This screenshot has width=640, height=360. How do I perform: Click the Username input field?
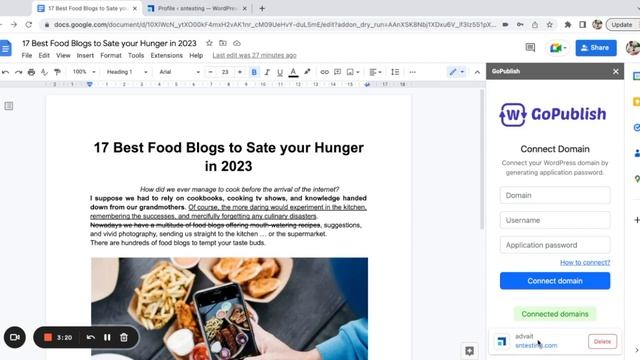click(x=555, y=220)
